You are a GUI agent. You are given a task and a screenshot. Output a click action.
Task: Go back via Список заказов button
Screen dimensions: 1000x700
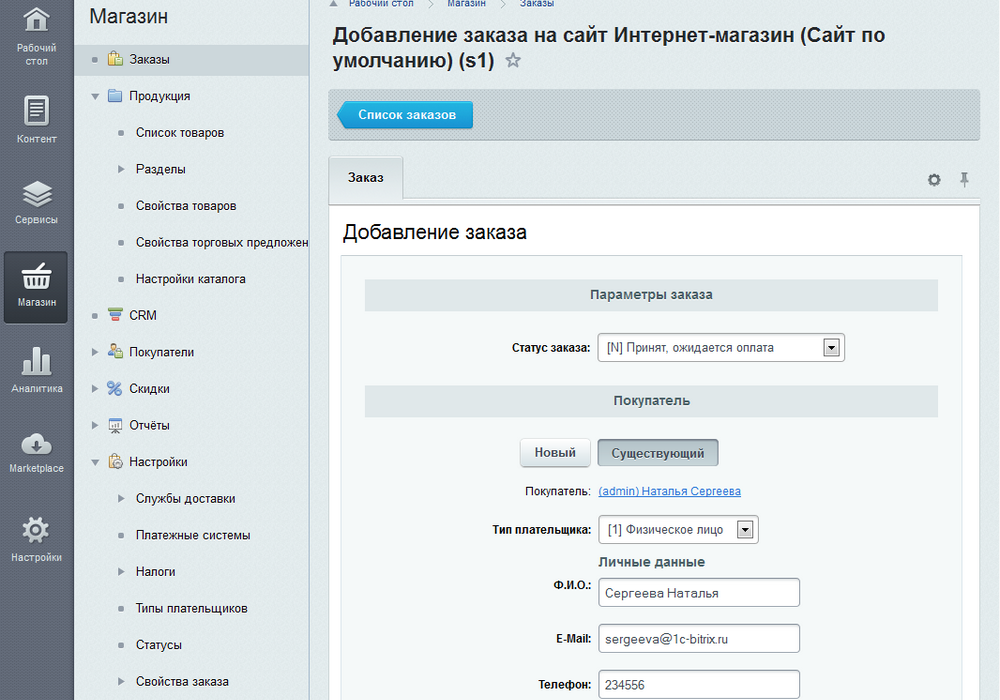[x=406, y=115]
